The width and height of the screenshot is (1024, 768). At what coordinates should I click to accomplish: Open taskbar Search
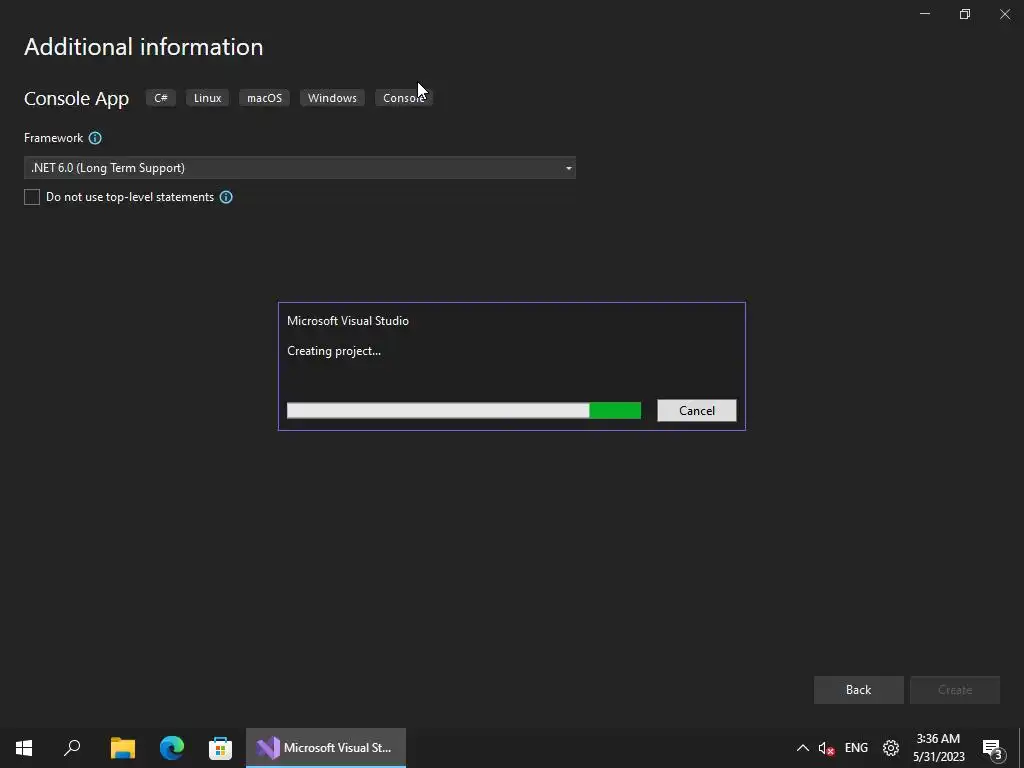(72, 748)
